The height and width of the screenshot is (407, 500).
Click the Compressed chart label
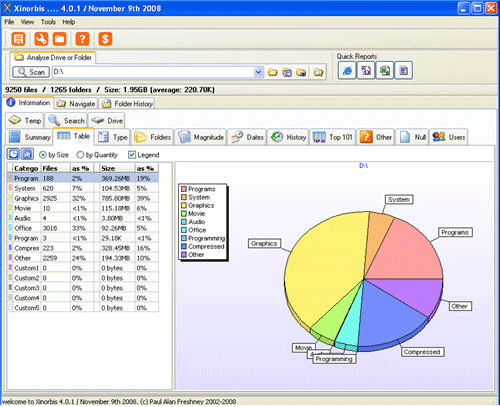click(422, 352)
